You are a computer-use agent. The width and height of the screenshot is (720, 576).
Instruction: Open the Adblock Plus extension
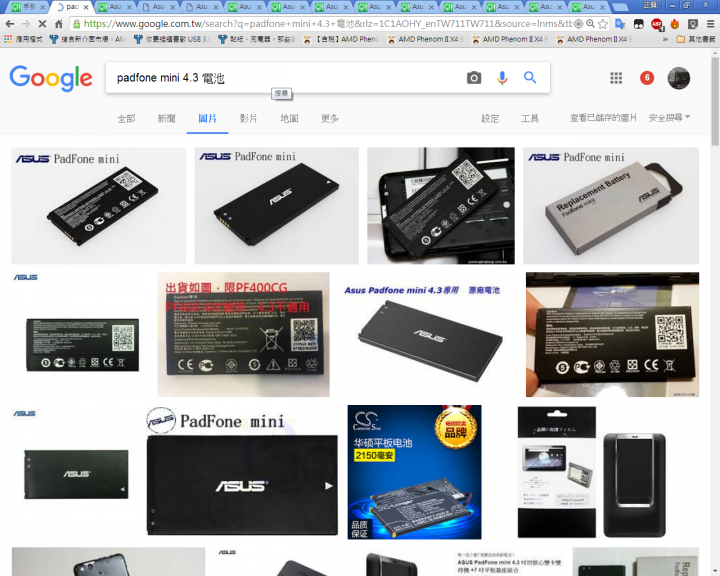[657, 24]
